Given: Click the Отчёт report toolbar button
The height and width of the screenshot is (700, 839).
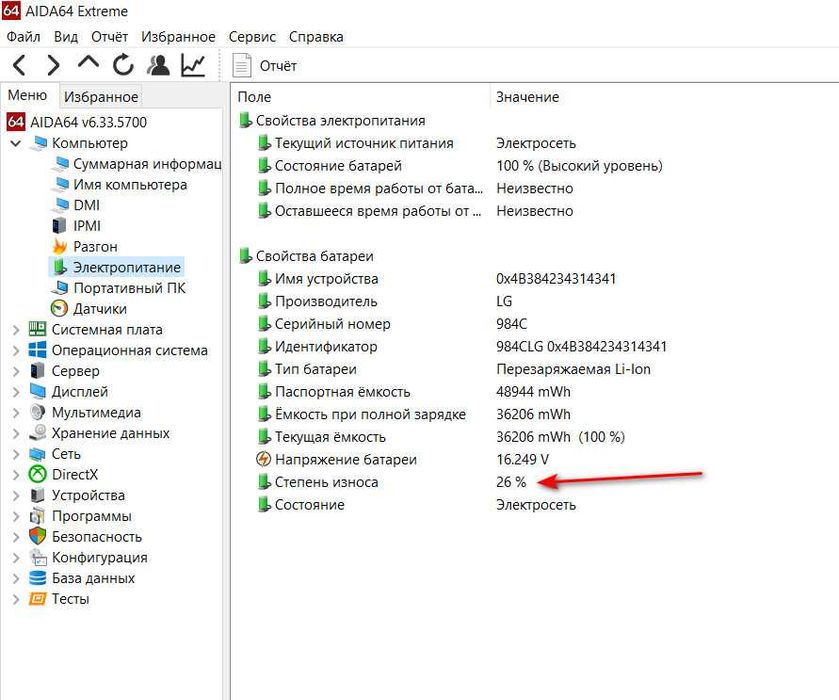Looking at the screenshot, I should [x=266, y=66].
